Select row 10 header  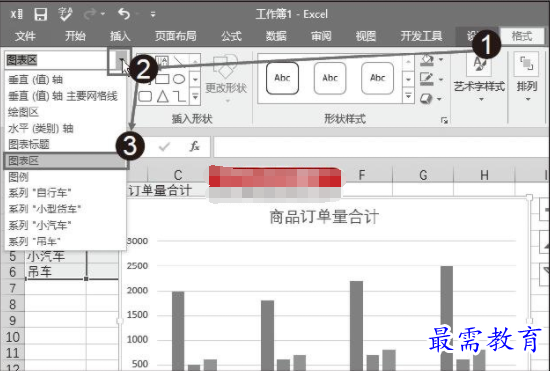pyautogui.click(x=13, y=337)
